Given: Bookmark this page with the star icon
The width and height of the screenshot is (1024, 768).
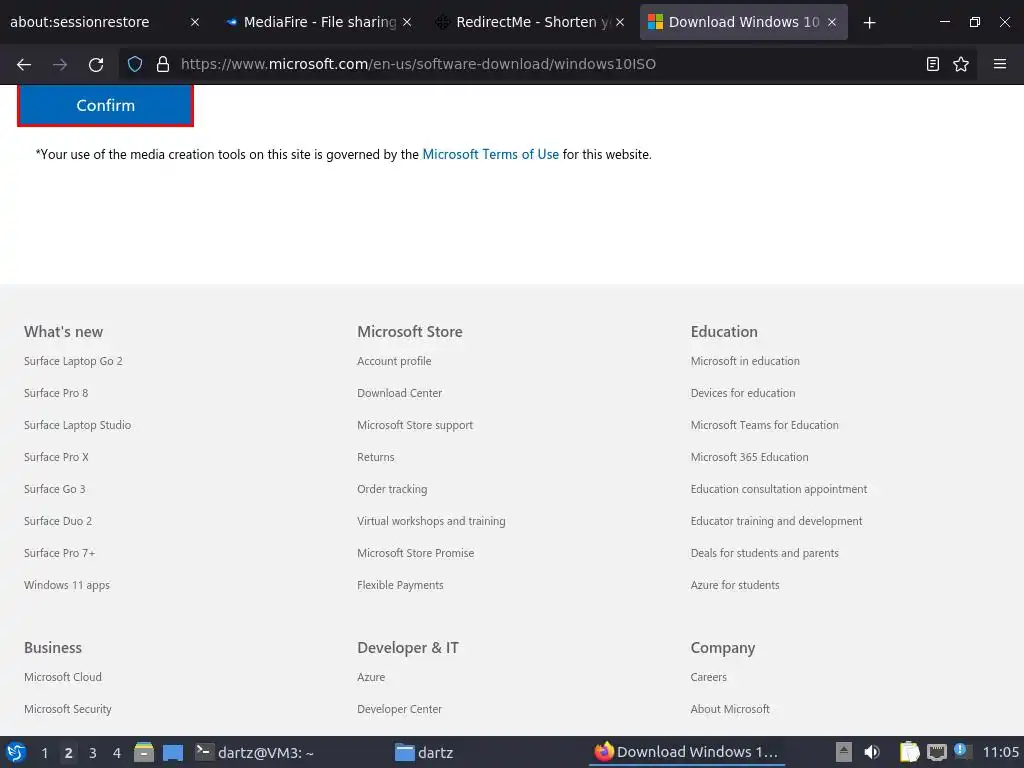Looking at the screenshot, I should point(961,64).
